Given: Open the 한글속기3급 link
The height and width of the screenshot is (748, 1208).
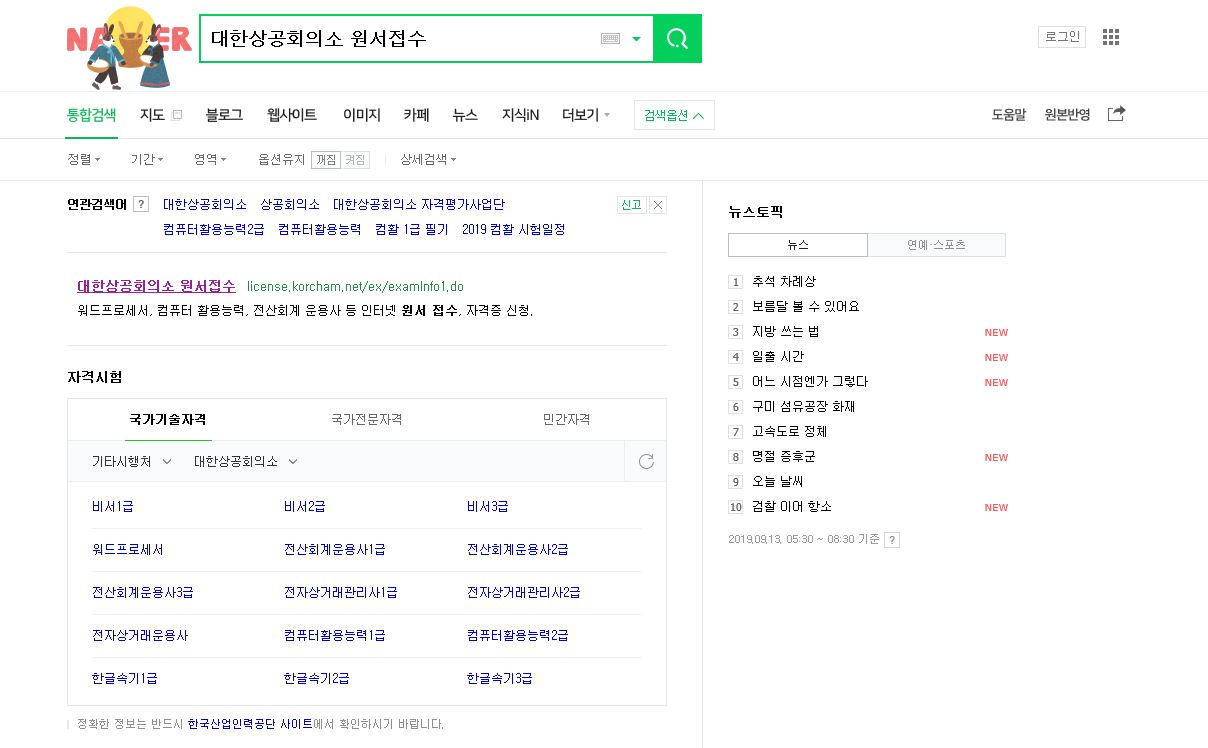Looking at the screenshot, I should (x=500, y=678).
